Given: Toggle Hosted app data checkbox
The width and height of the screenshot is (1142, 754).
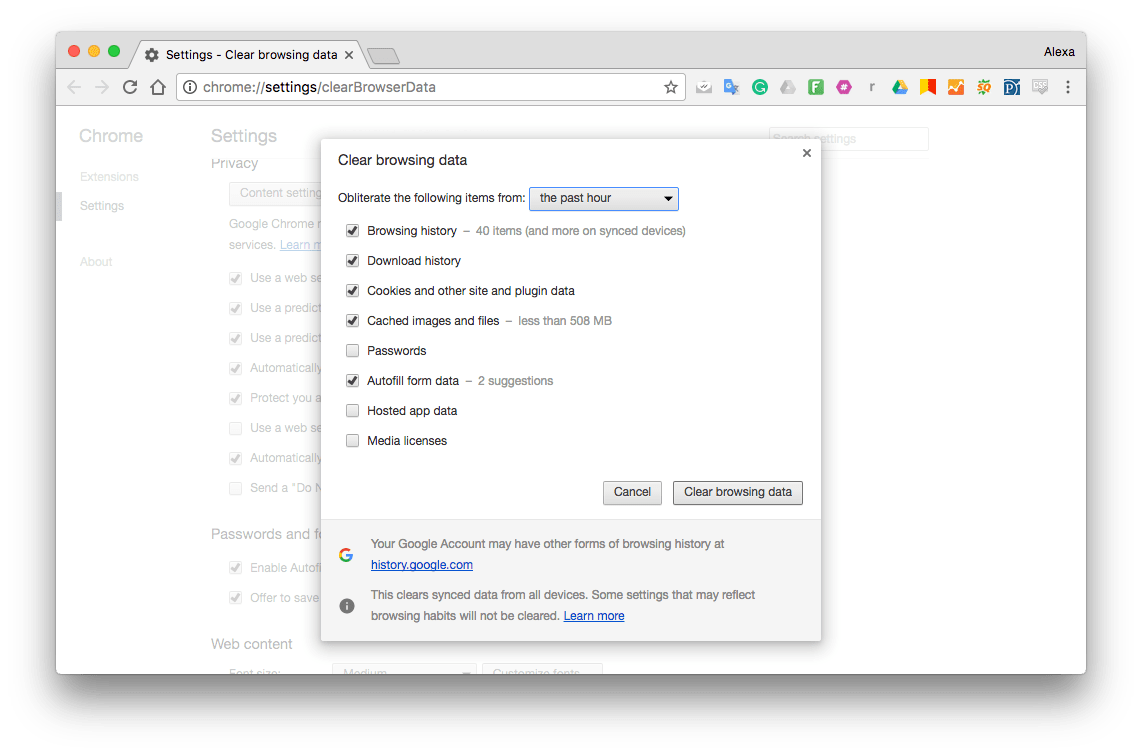Looking at the screenshot, I should (x=353, y=411).
